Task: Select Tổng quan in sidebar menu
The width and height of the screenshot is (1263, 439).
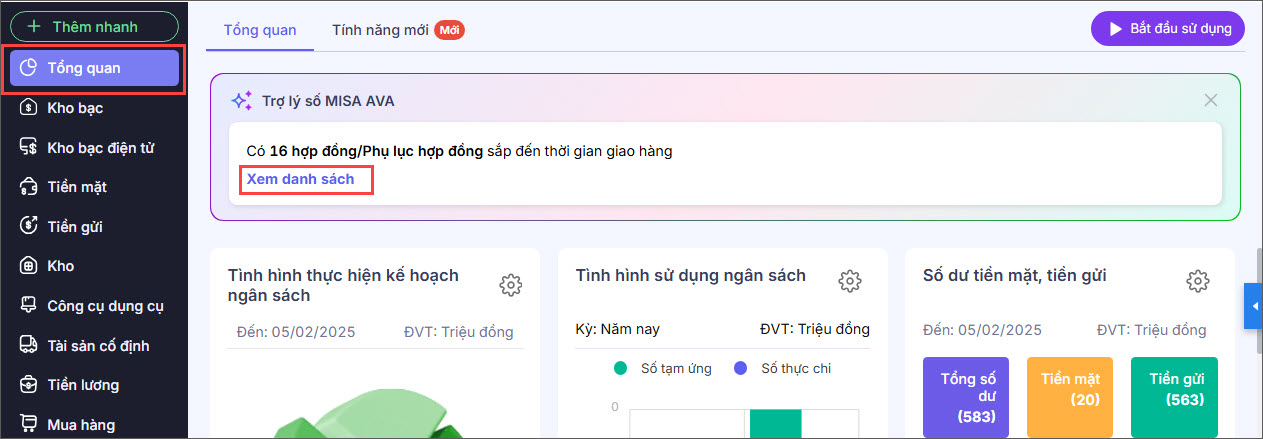Action: pyautogui.click(x=95, y=68)
